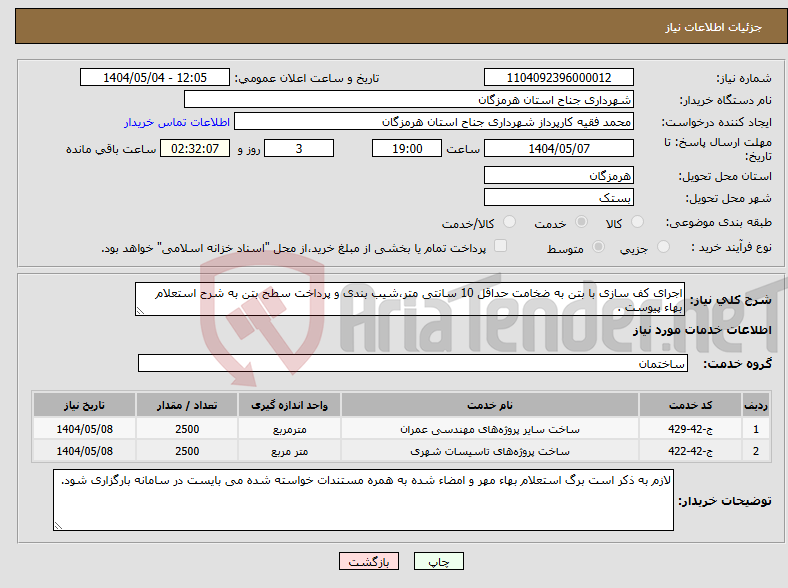Click the جزئیات اطلاعات نیاز header title
The image size is (788, 588).
click(714, 27)
